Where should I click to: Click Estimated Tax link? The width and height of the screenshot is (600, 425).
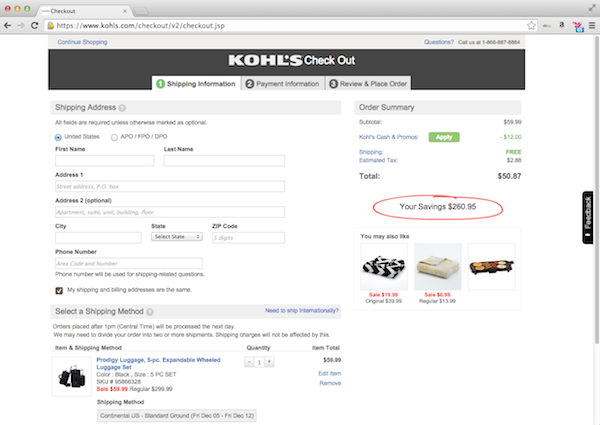click(378, 160)
